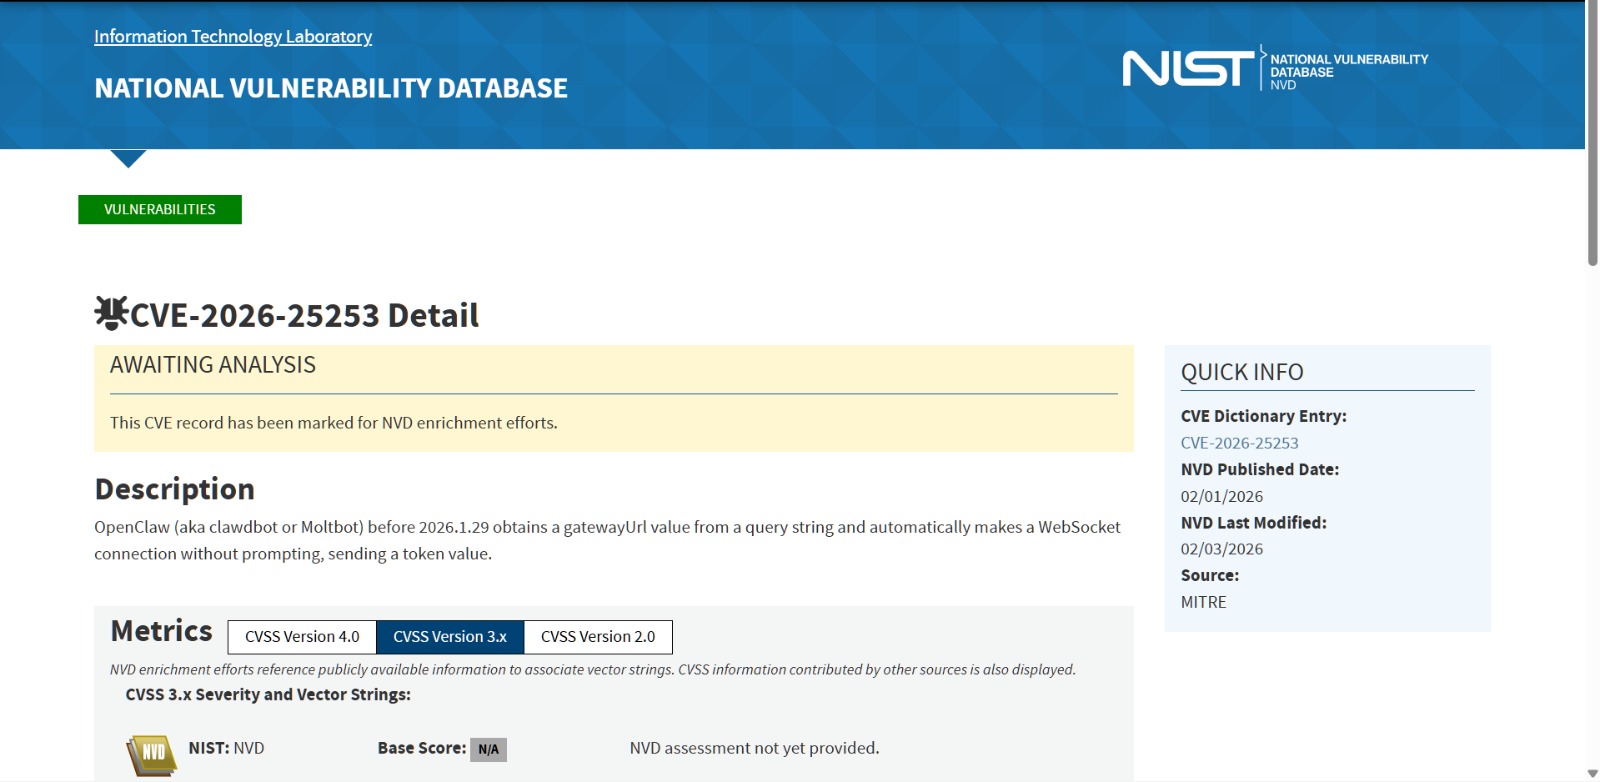Switch to the CVSS Version 4.0 tab

302,637
